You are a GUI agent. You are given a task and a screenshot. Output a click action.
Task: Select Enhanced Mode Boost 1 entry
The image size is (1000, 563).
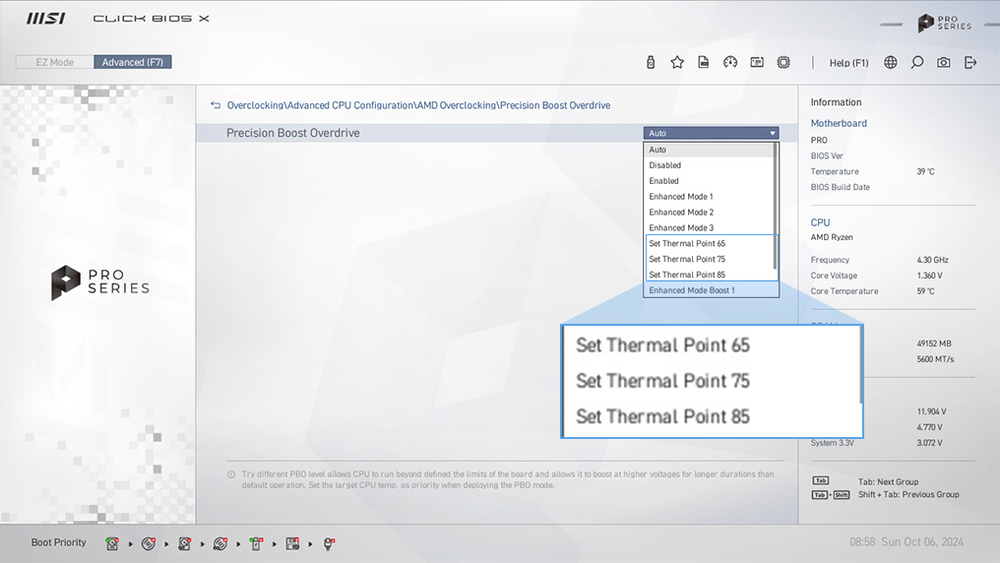[x=691, y=290]
